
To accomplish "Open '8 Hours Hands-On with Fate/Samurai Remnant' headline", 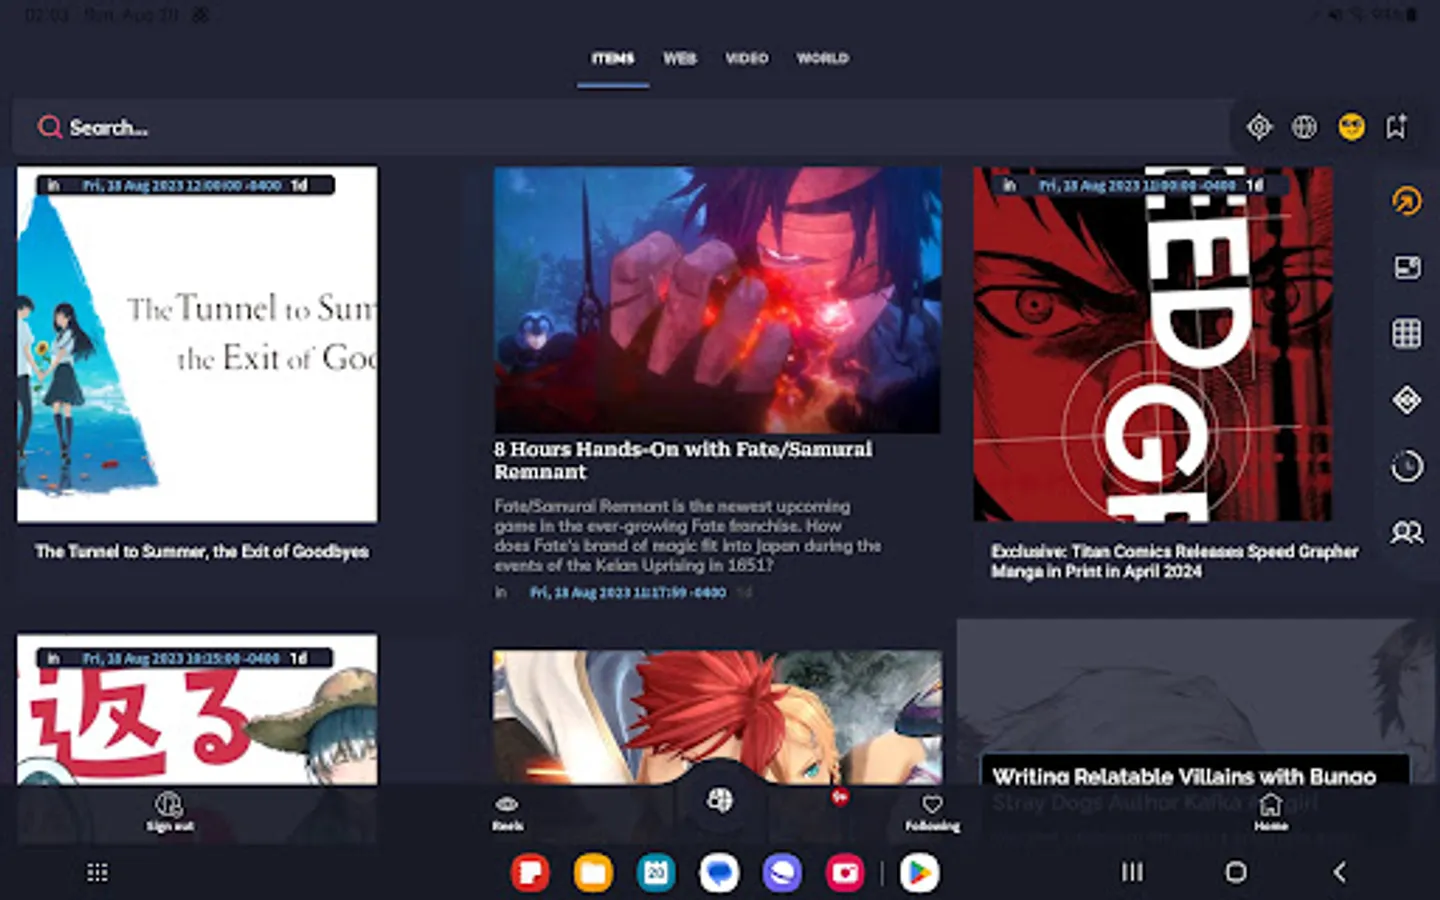I will pyautogui.click(x=683, y=460).
